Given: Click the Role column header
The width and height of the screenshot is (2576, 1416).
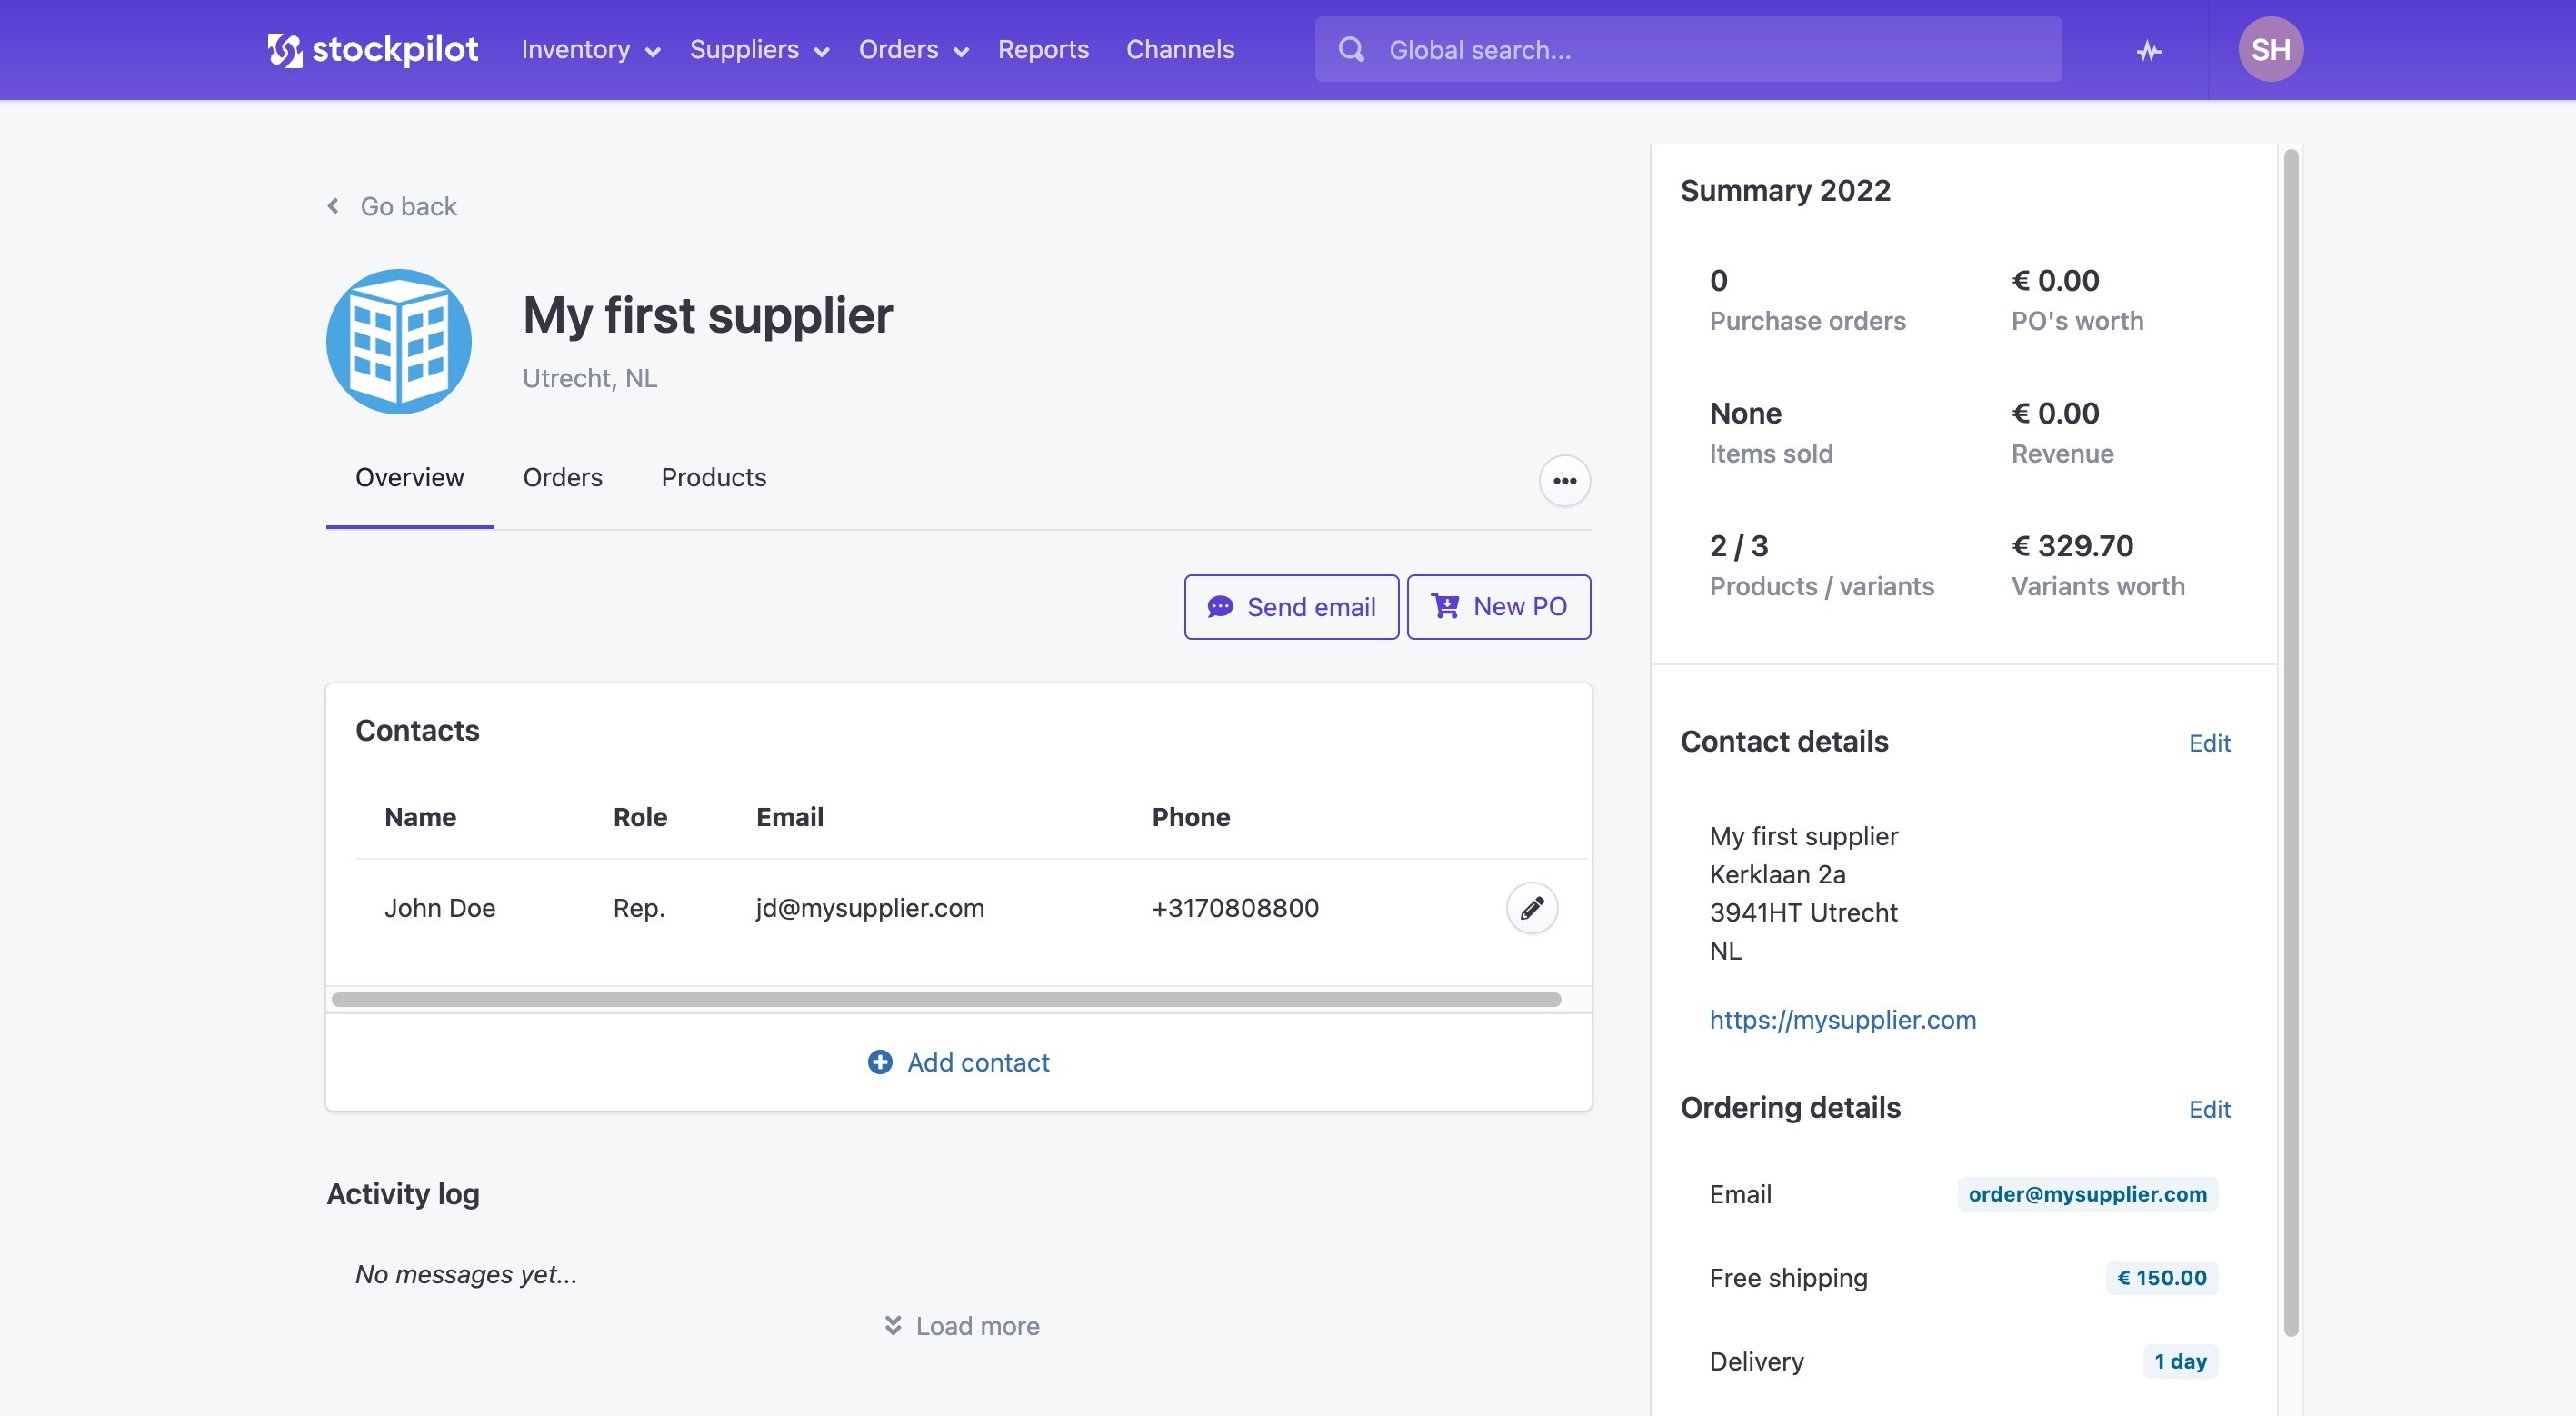Looking at the screenshot, I should (x=640, y=817).
